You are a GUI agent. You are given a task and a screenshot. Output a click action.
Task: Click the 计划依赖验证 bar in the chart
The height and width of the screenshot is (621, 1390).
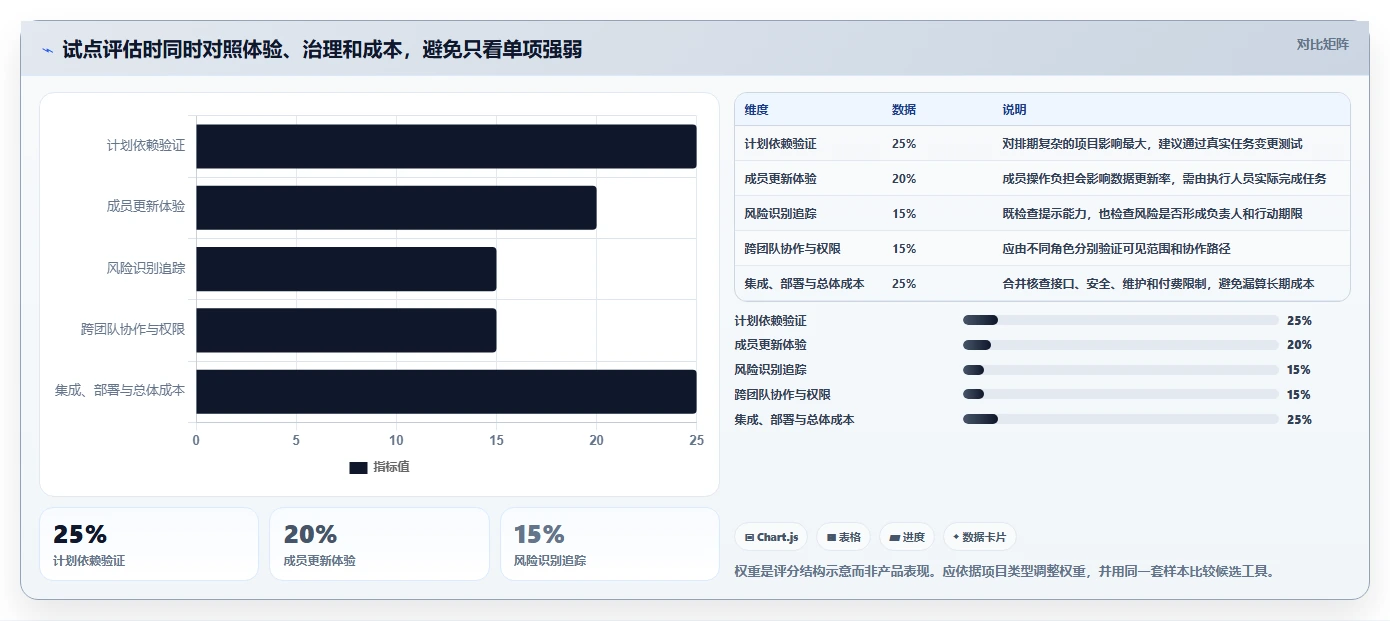(x=446, y=146)
